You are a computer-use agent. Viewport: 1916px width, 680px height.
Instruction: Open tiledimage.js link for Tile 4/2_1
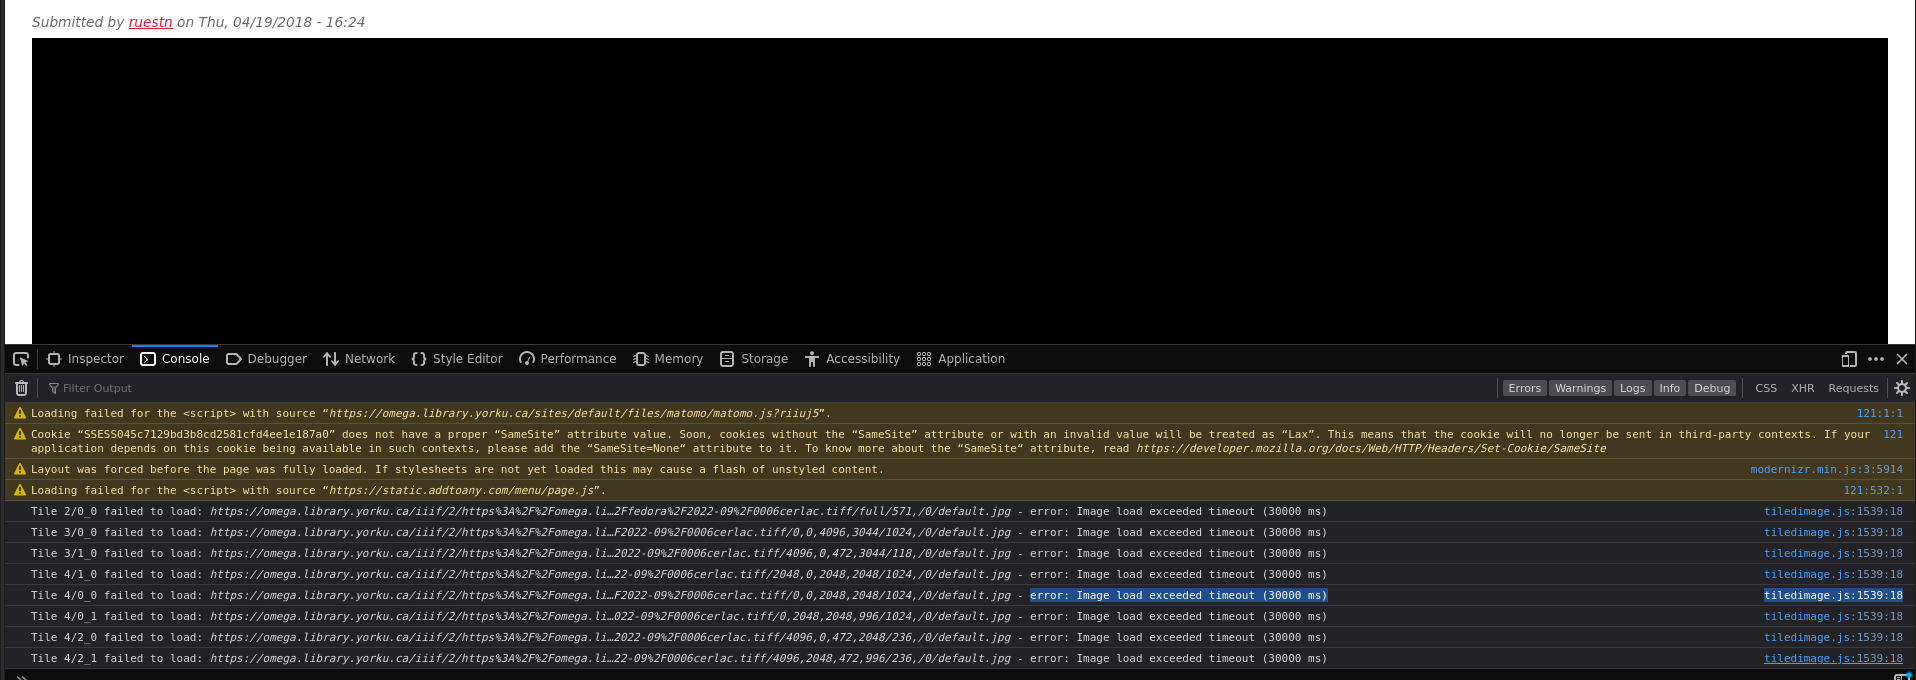1833,658
